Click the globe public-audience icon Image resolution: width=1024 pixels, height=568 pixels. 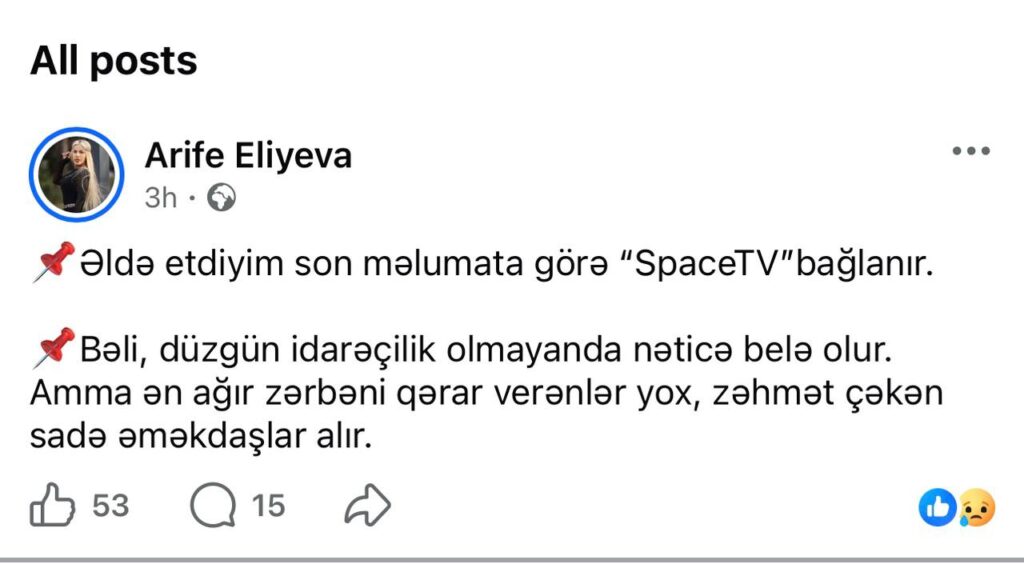tap(221, 198)
